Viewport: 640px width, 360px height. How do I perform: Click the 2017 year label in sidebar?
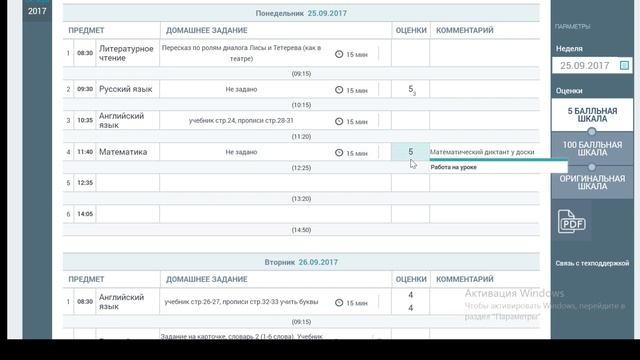[37, 11]
